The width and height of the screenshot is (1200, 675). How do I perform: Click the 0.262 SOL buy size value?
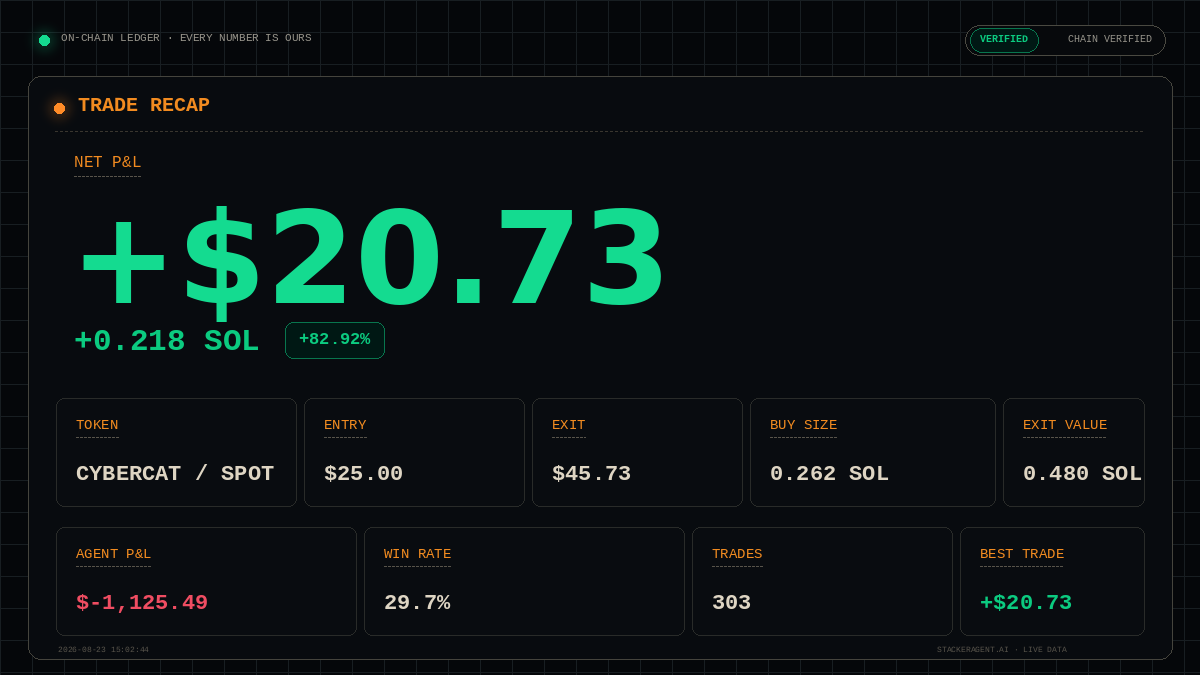pos(829,474)
